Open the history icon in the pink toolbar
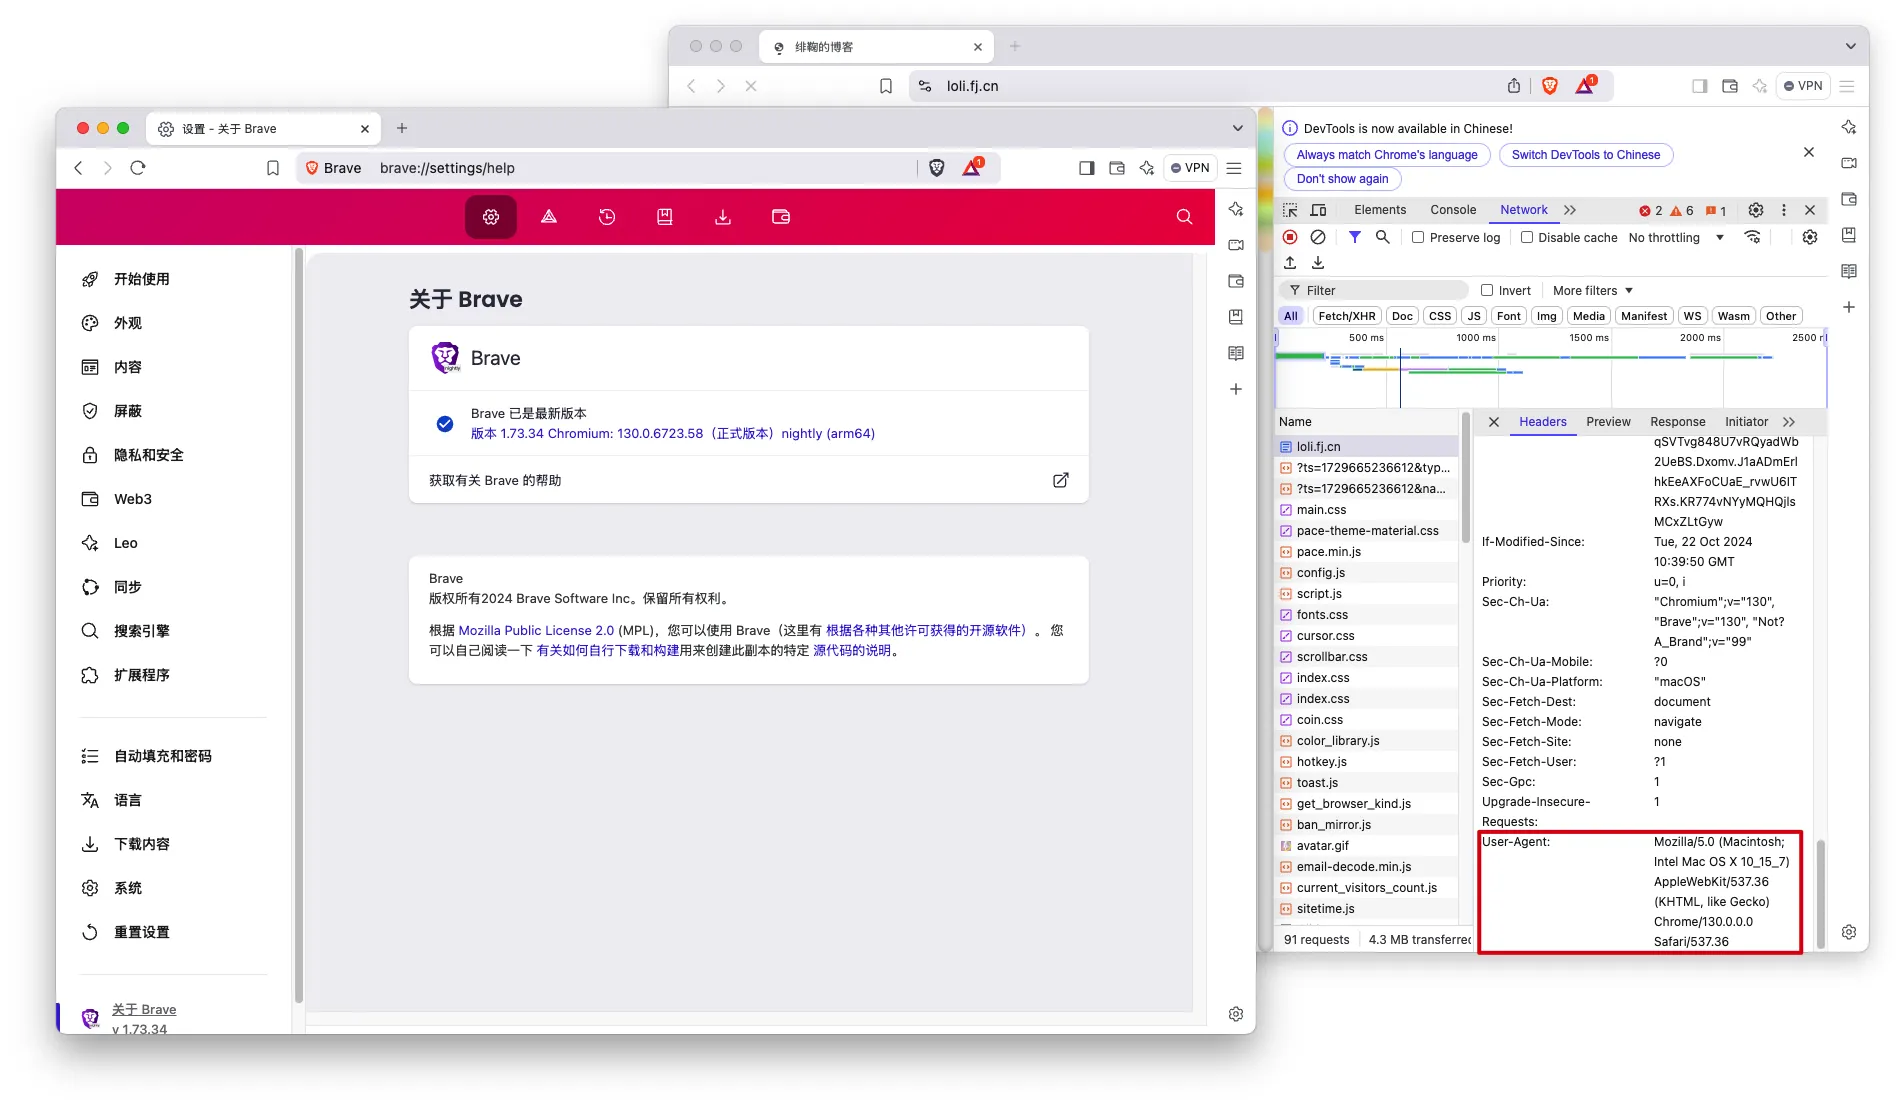The height and width of the screenshot is (1108, 1903). tap(607, 217)
